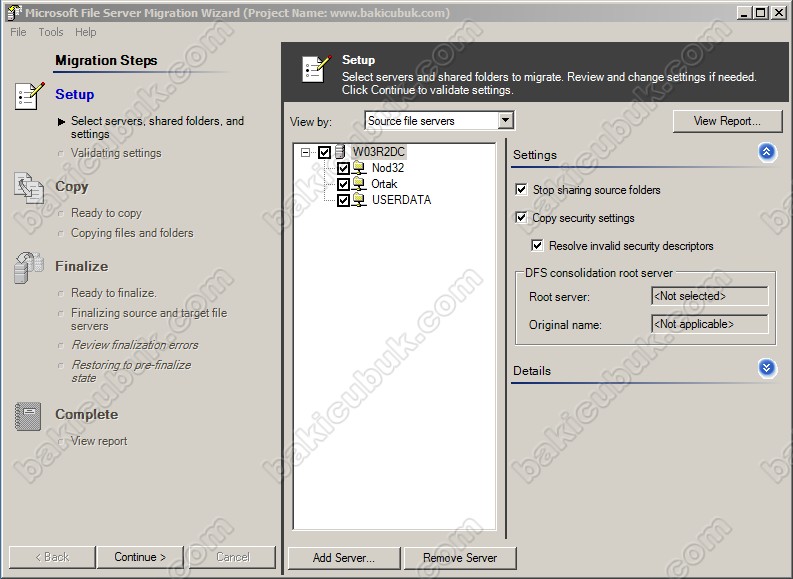Expand the Details section
Screen dimensions: 793x579
(x=767, y=368)
